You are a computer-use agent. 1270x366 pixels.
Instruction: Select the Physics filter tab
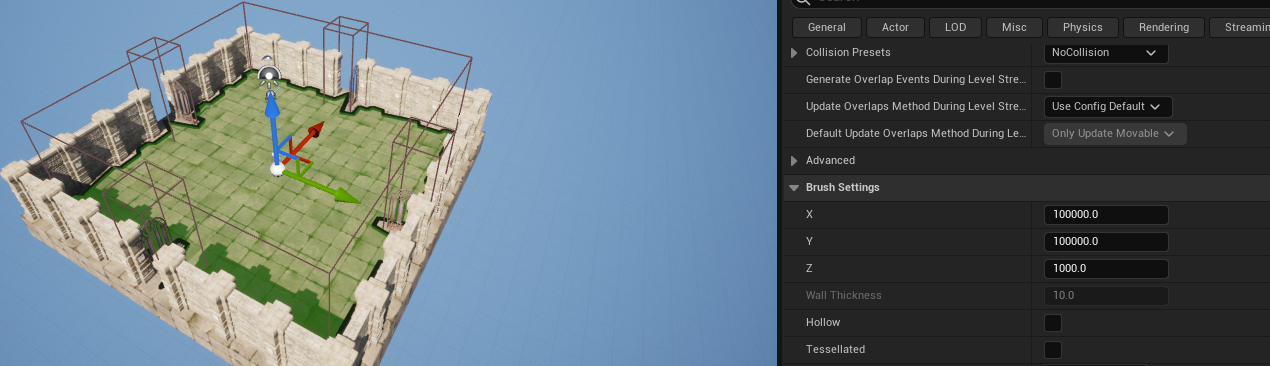pyautogui.click(x=1082, y=27)
